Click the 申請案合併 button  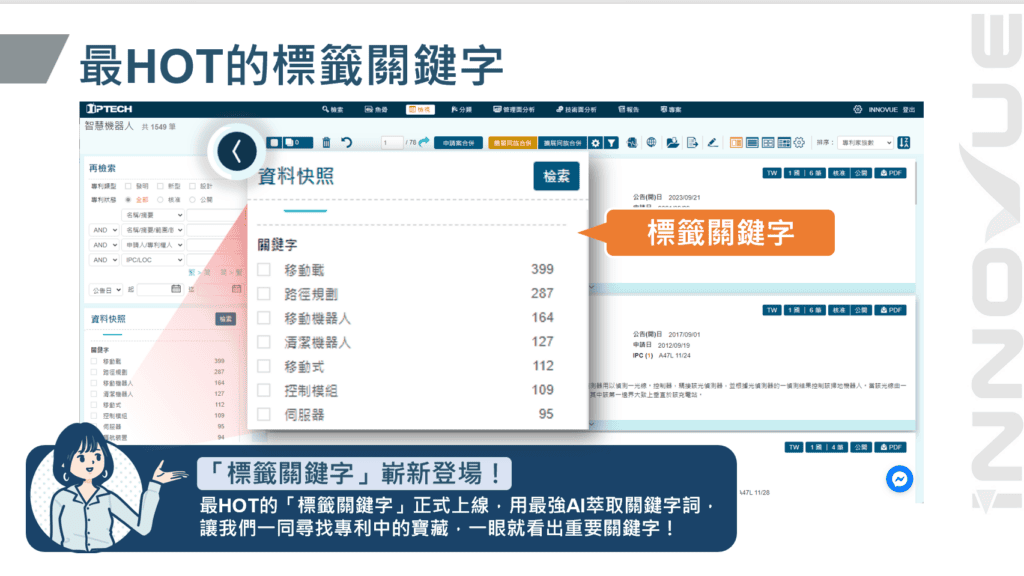click(459, 143)
